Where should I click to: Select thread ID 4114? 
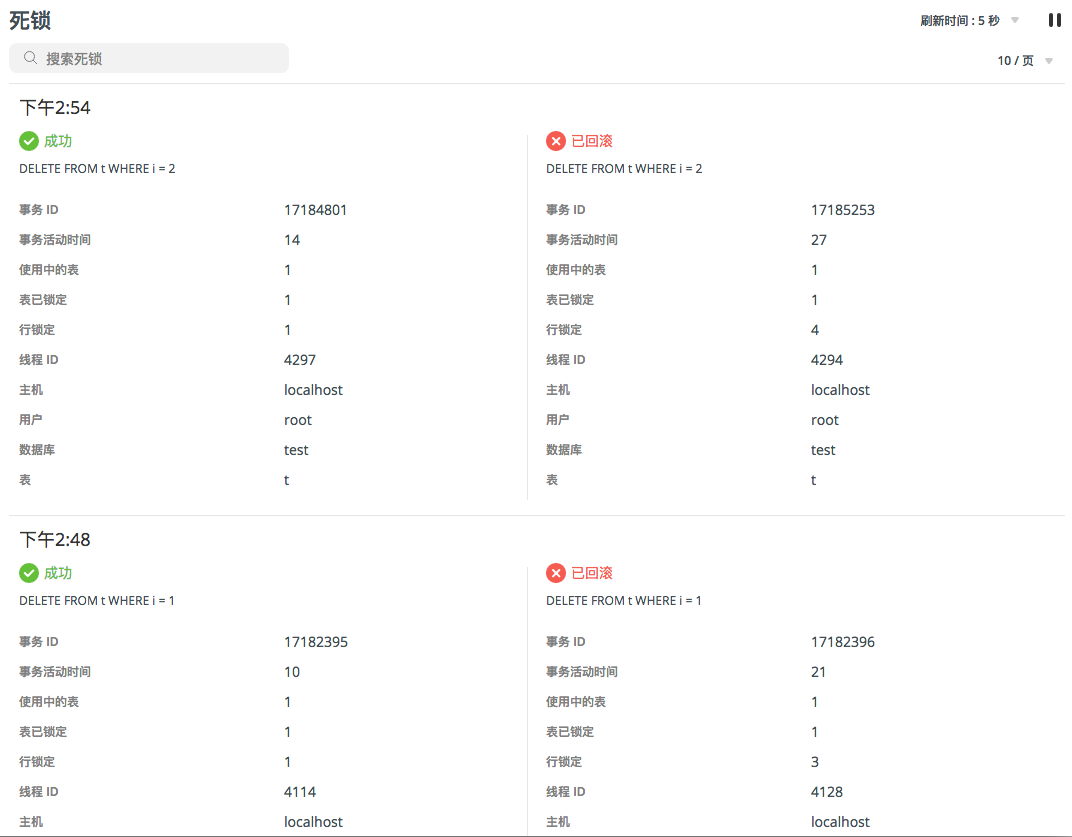299,792
